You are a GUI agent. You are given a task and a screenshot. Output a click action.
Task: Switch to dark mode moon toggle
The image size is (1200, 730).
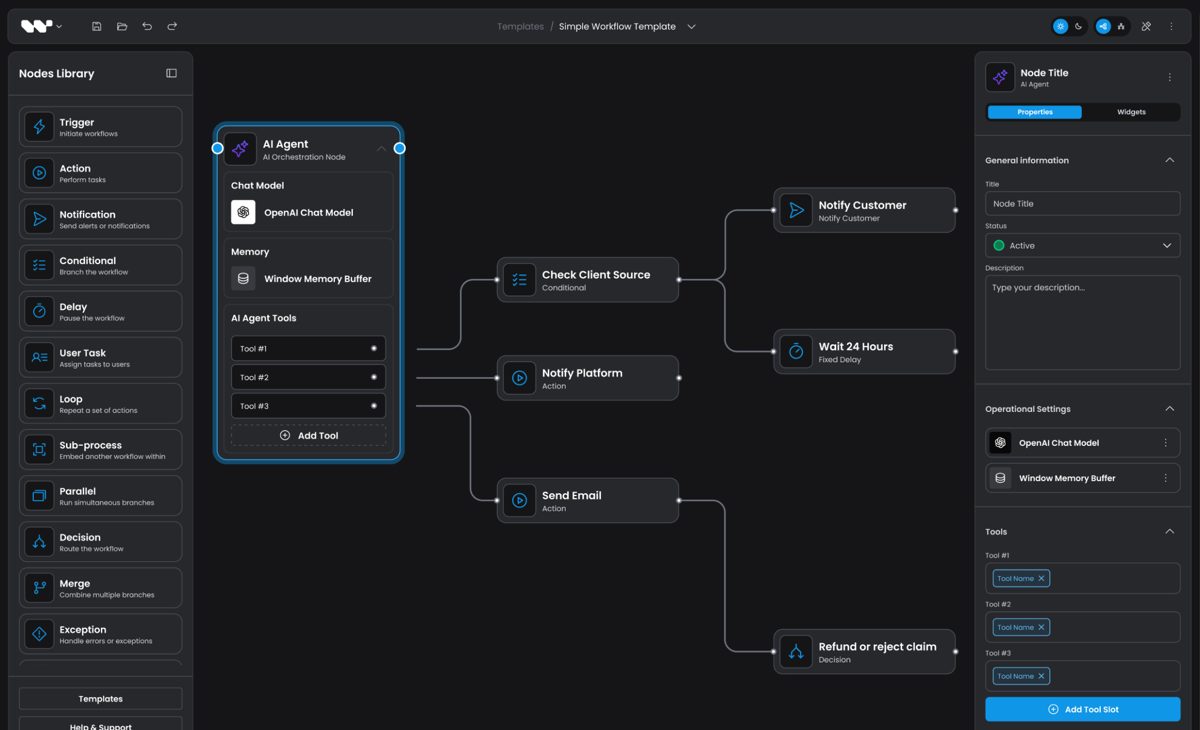click(1078, 27)
